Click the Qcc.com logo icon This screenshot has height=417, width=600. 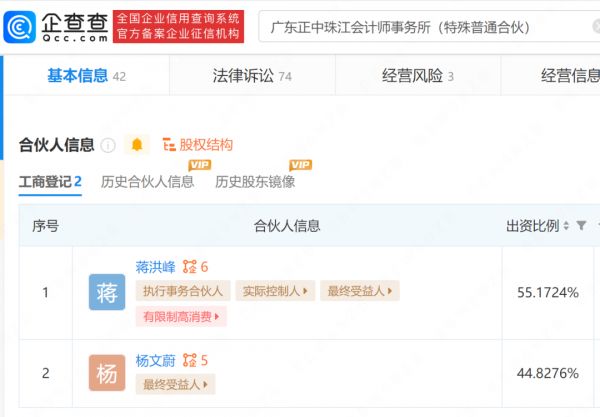tap(20, 27)
